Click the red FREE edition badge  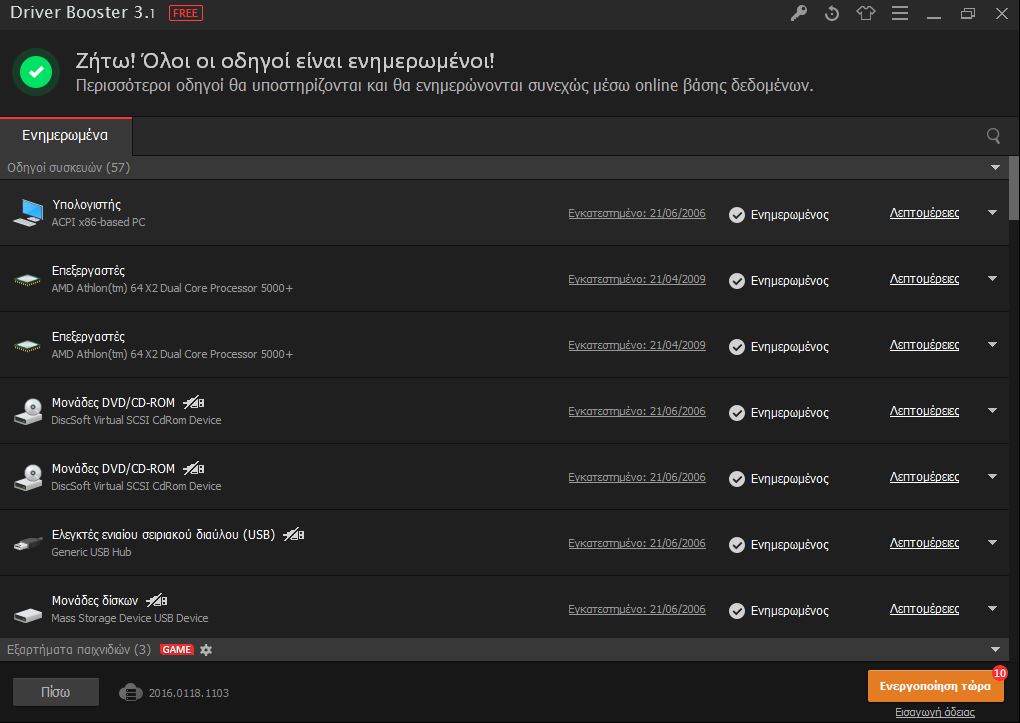click(x=185, y=13)
